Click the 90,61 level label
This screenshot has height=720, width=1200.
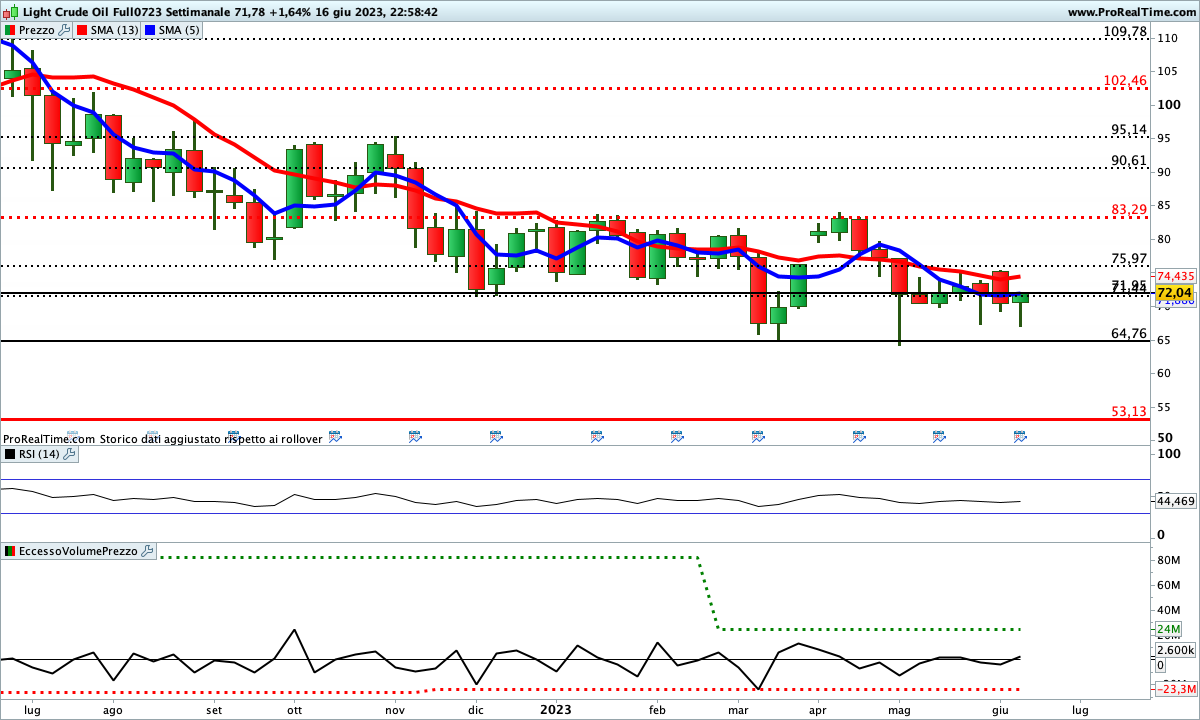tap(1129, 161)
